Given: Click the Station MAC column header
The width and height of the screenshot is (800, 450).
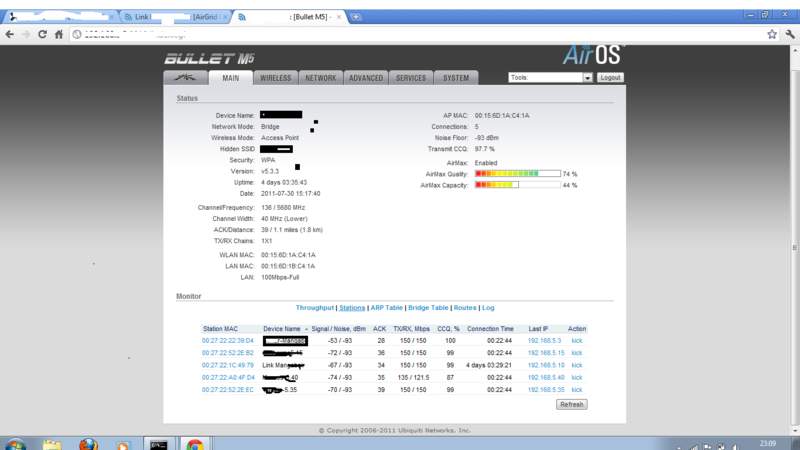Looking at the screenshot, I should coord(220,329).
